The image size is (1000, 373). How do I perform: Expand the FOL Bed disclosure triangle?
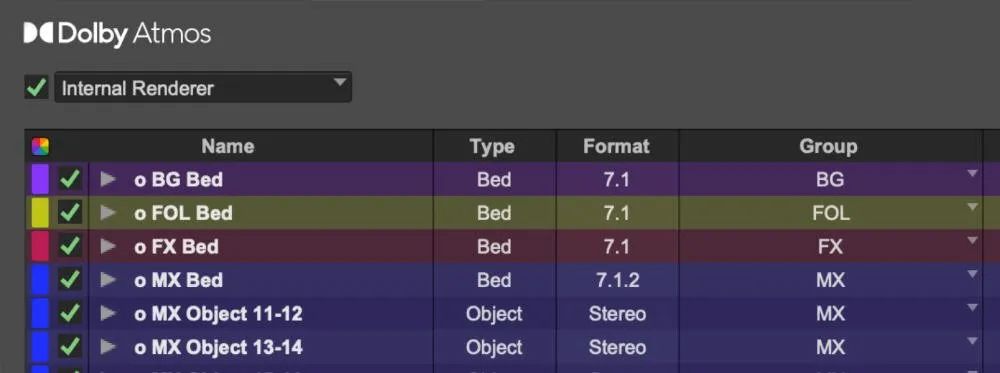(108, 213)
